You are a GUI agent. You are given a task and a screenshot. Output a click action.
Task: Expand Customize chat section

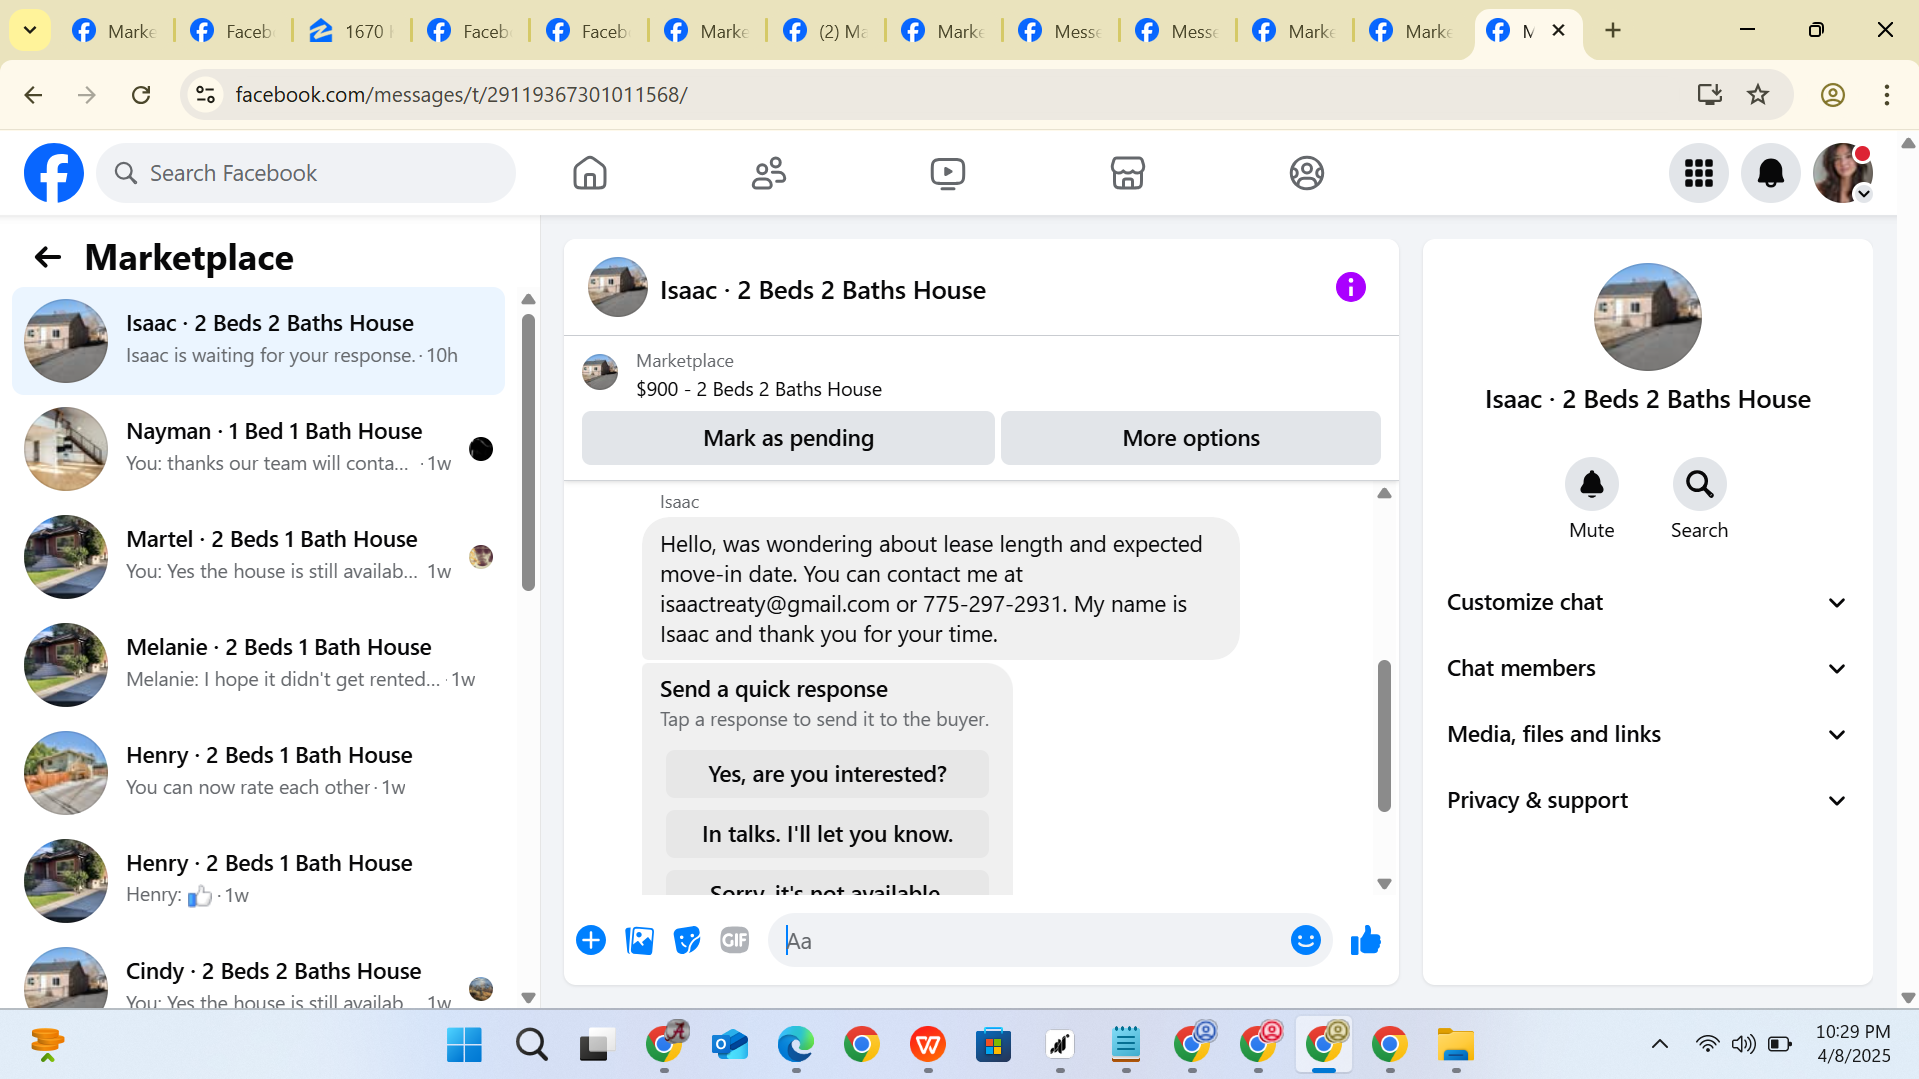[1646, 602]
